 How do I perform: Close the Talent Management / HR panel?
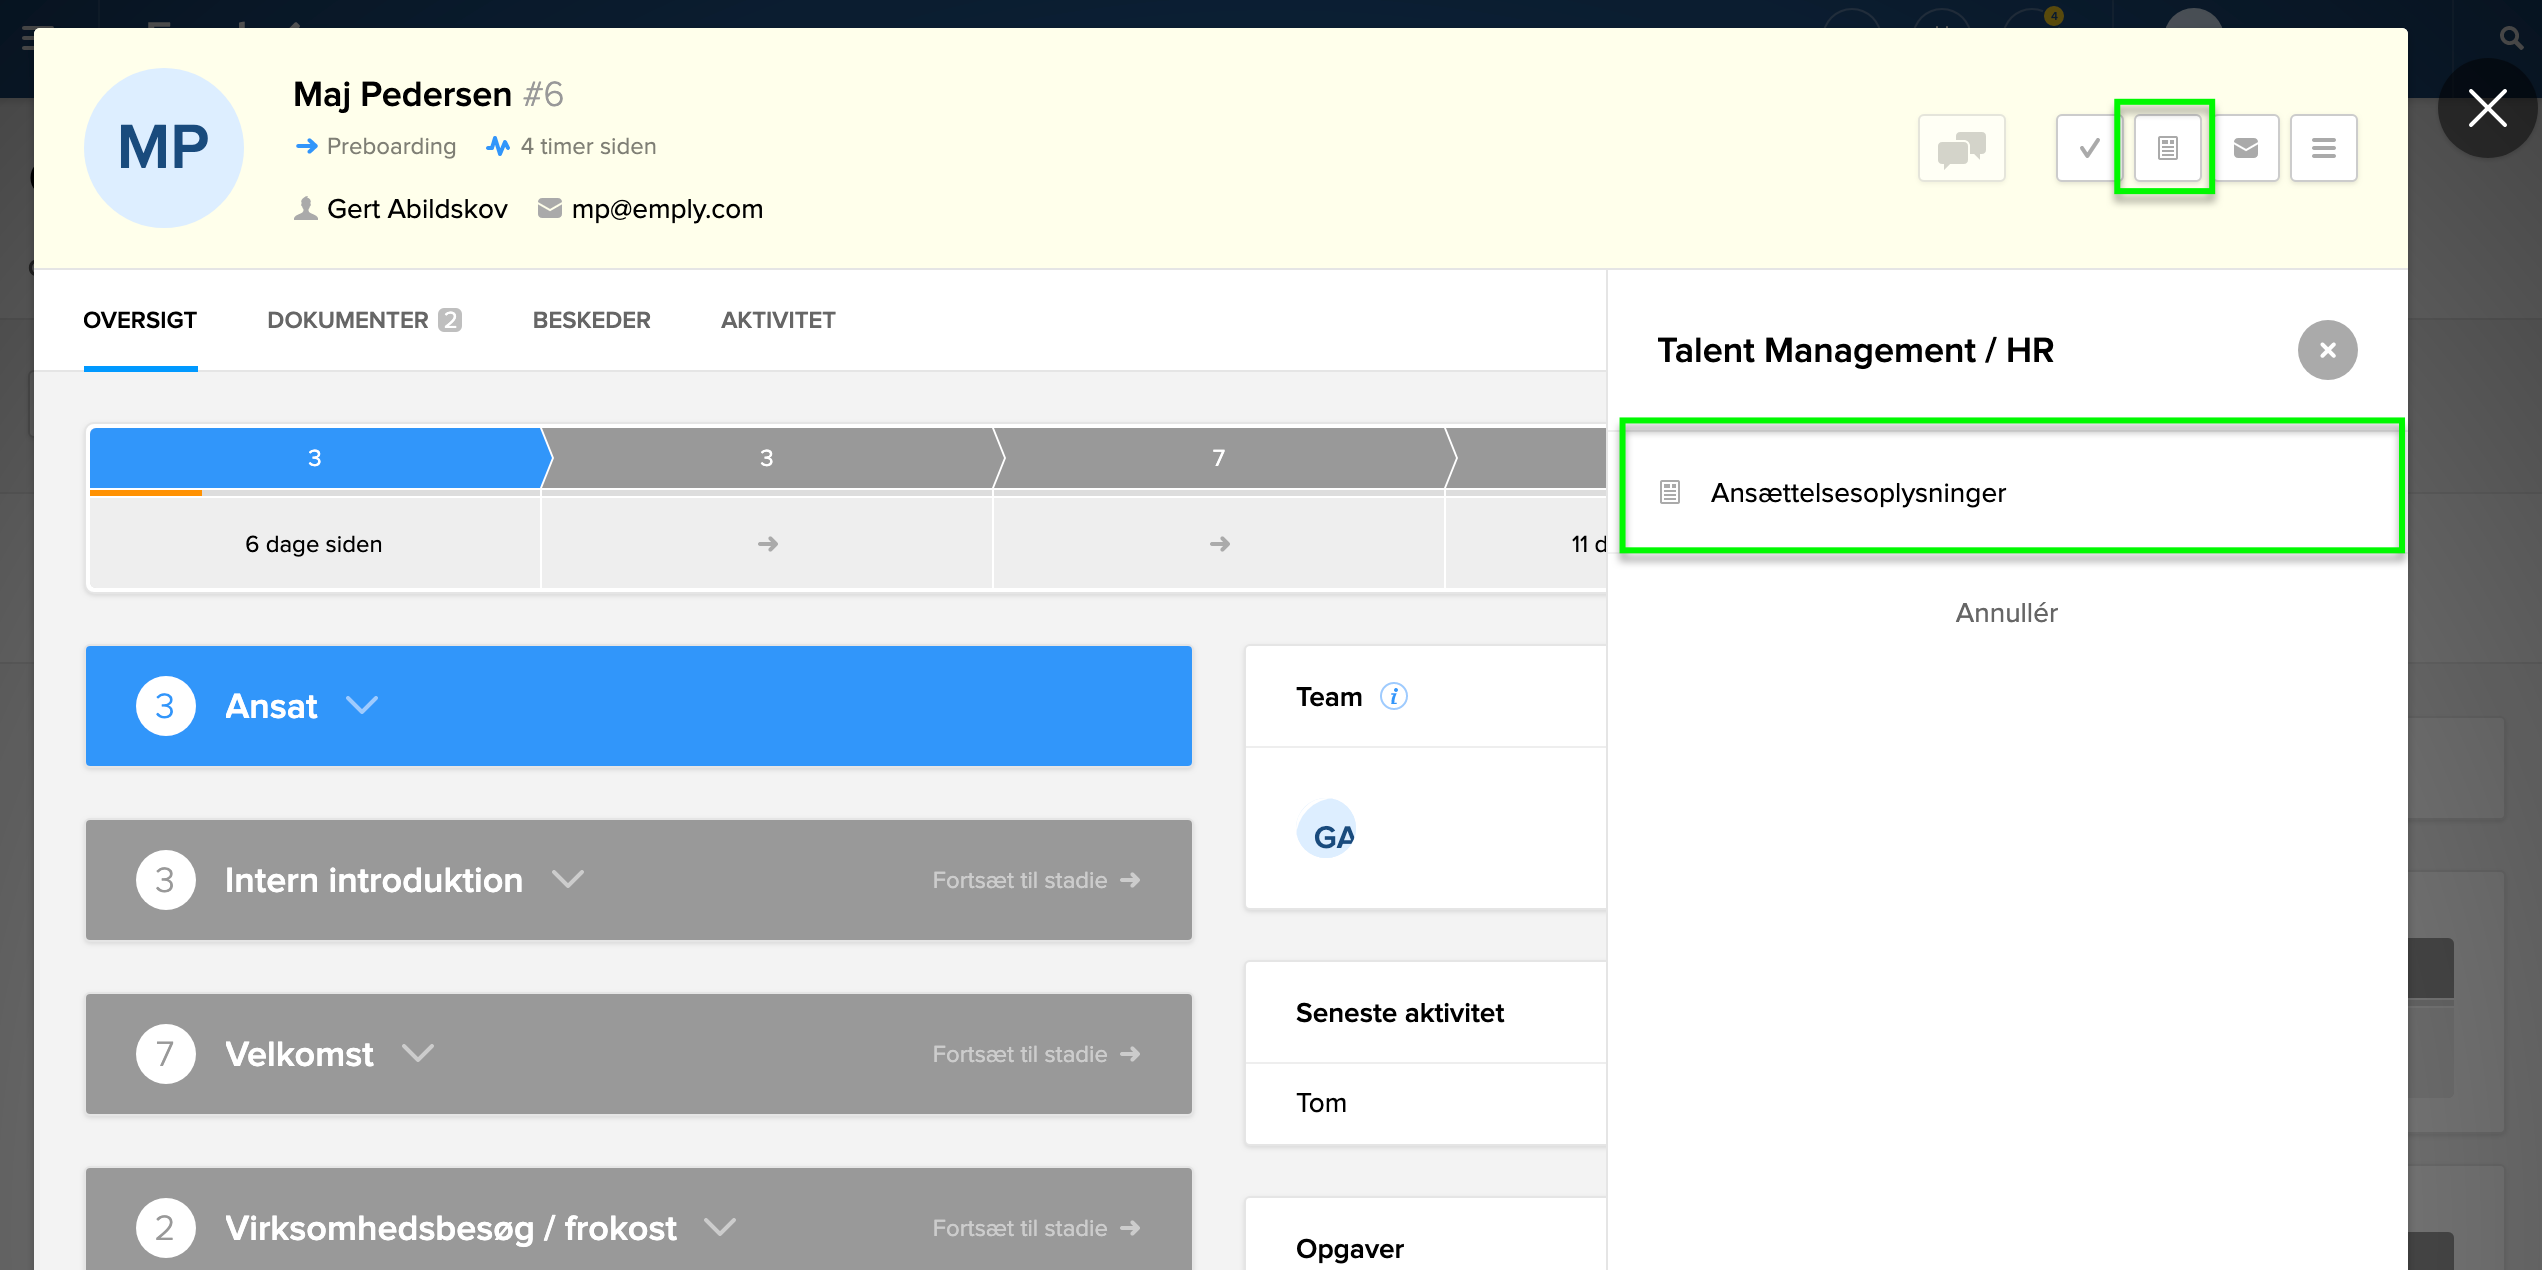(x=2327, y=350)
